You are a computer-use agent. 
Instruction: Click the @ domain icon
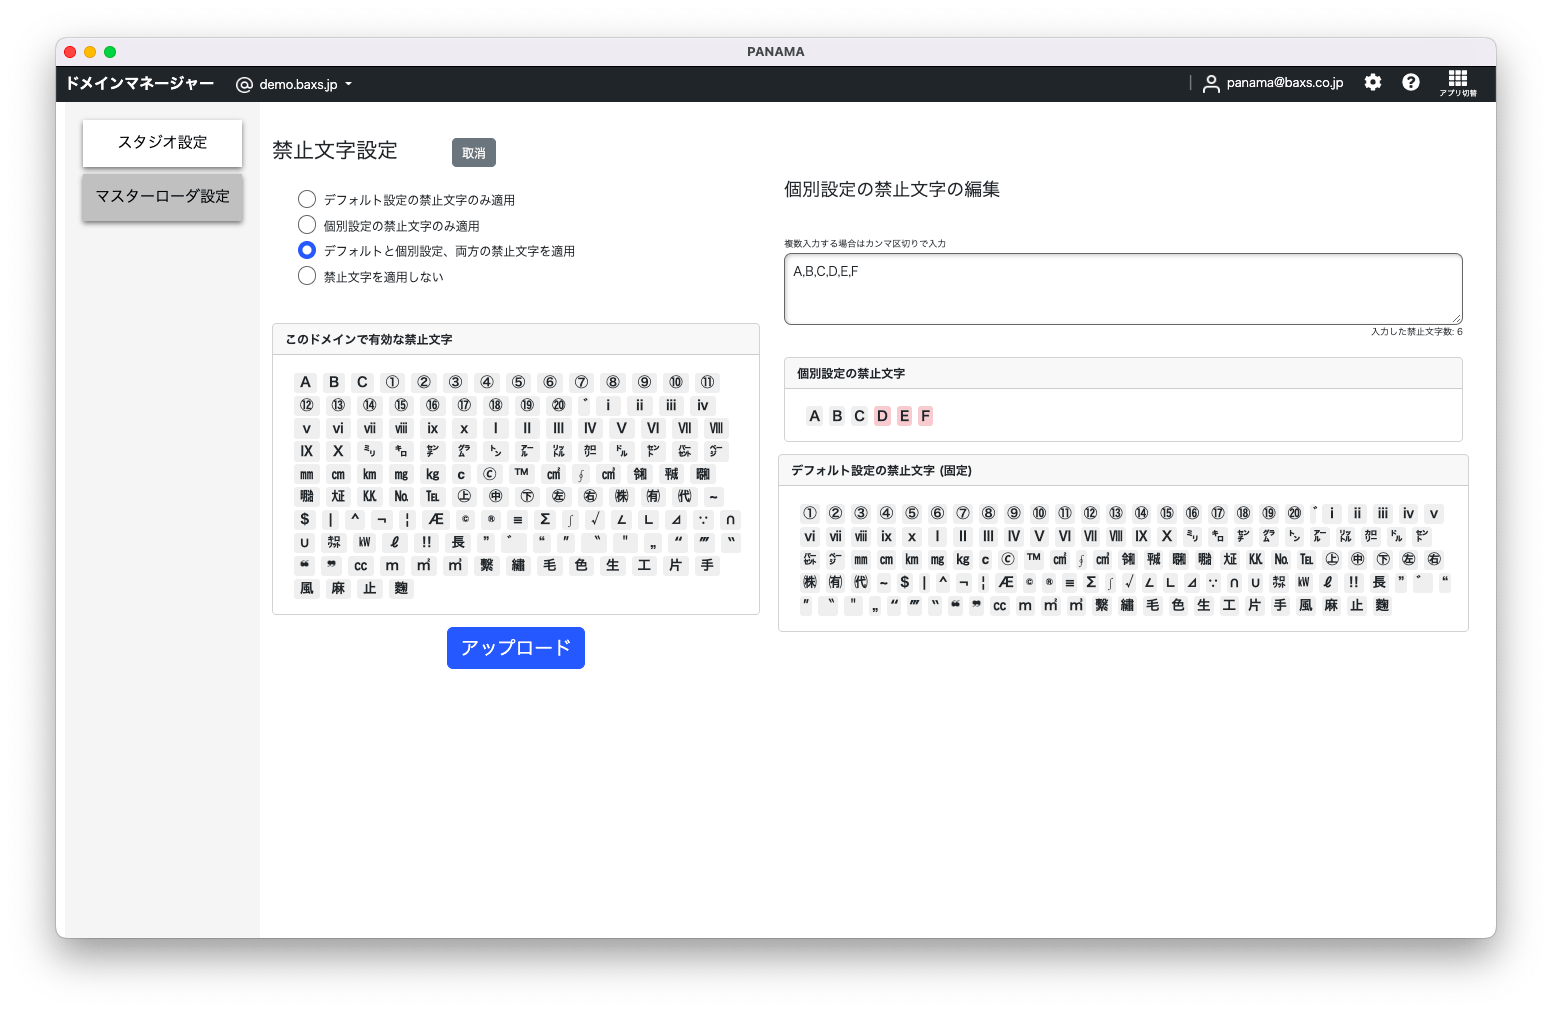(244, 85)
